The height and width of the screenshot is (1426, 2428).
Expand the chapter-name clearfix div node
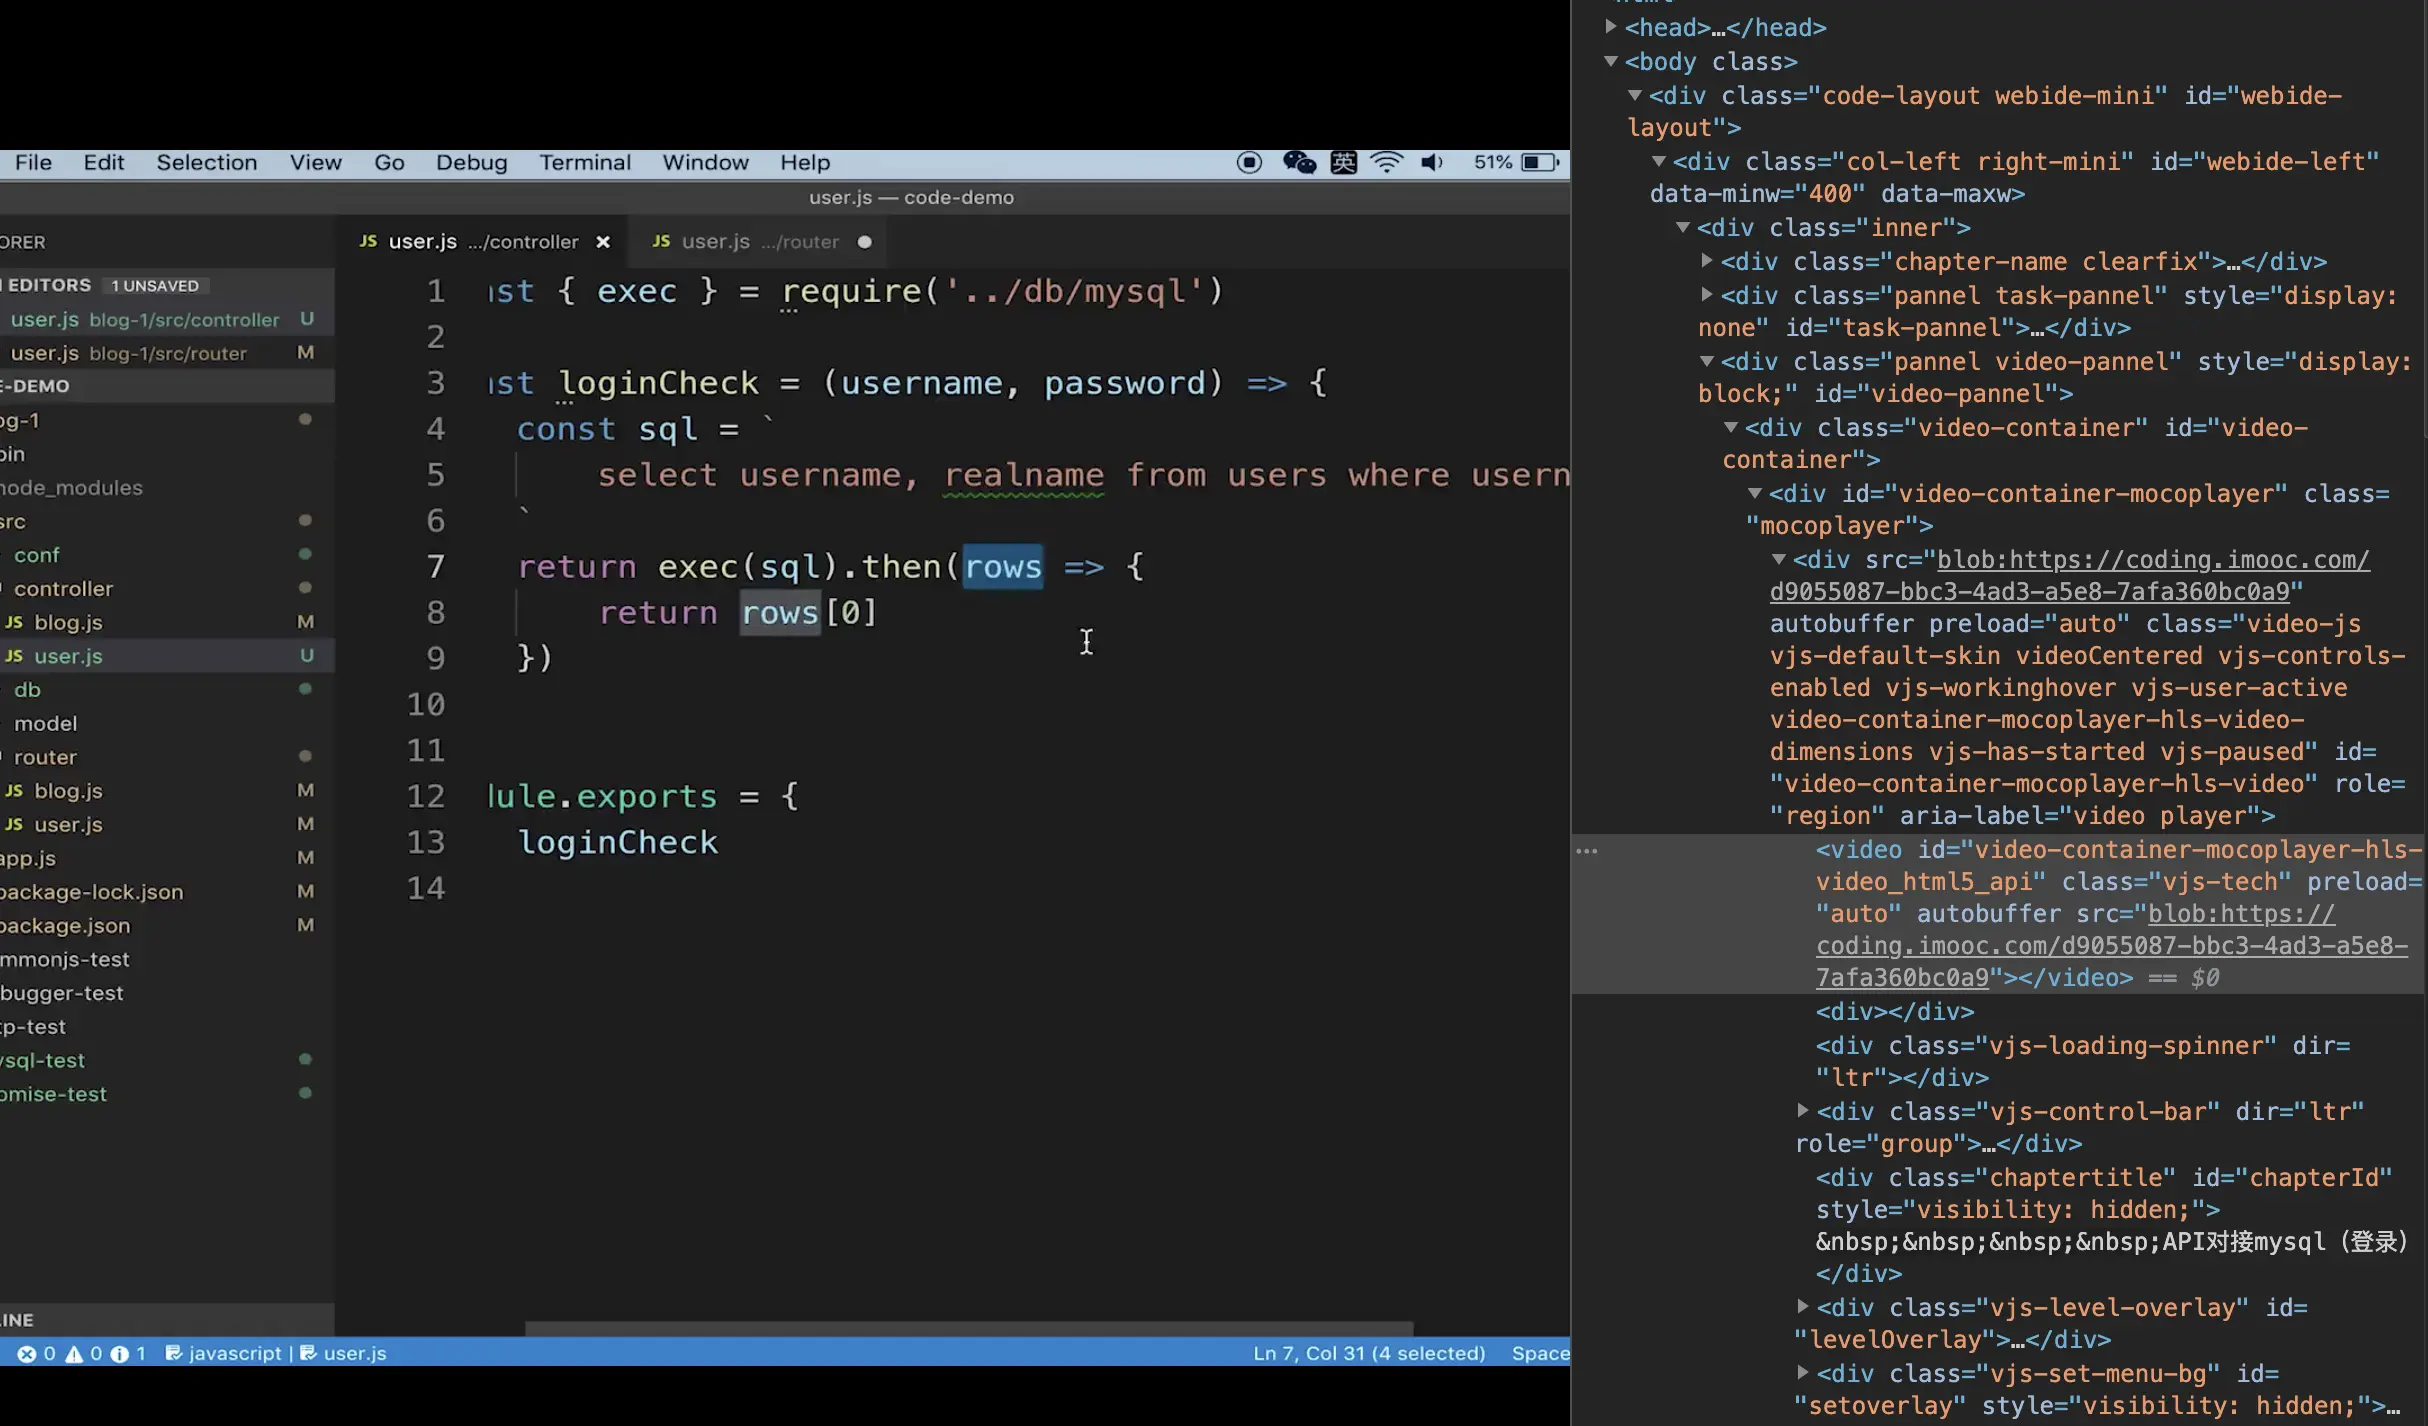[1707, 261]
